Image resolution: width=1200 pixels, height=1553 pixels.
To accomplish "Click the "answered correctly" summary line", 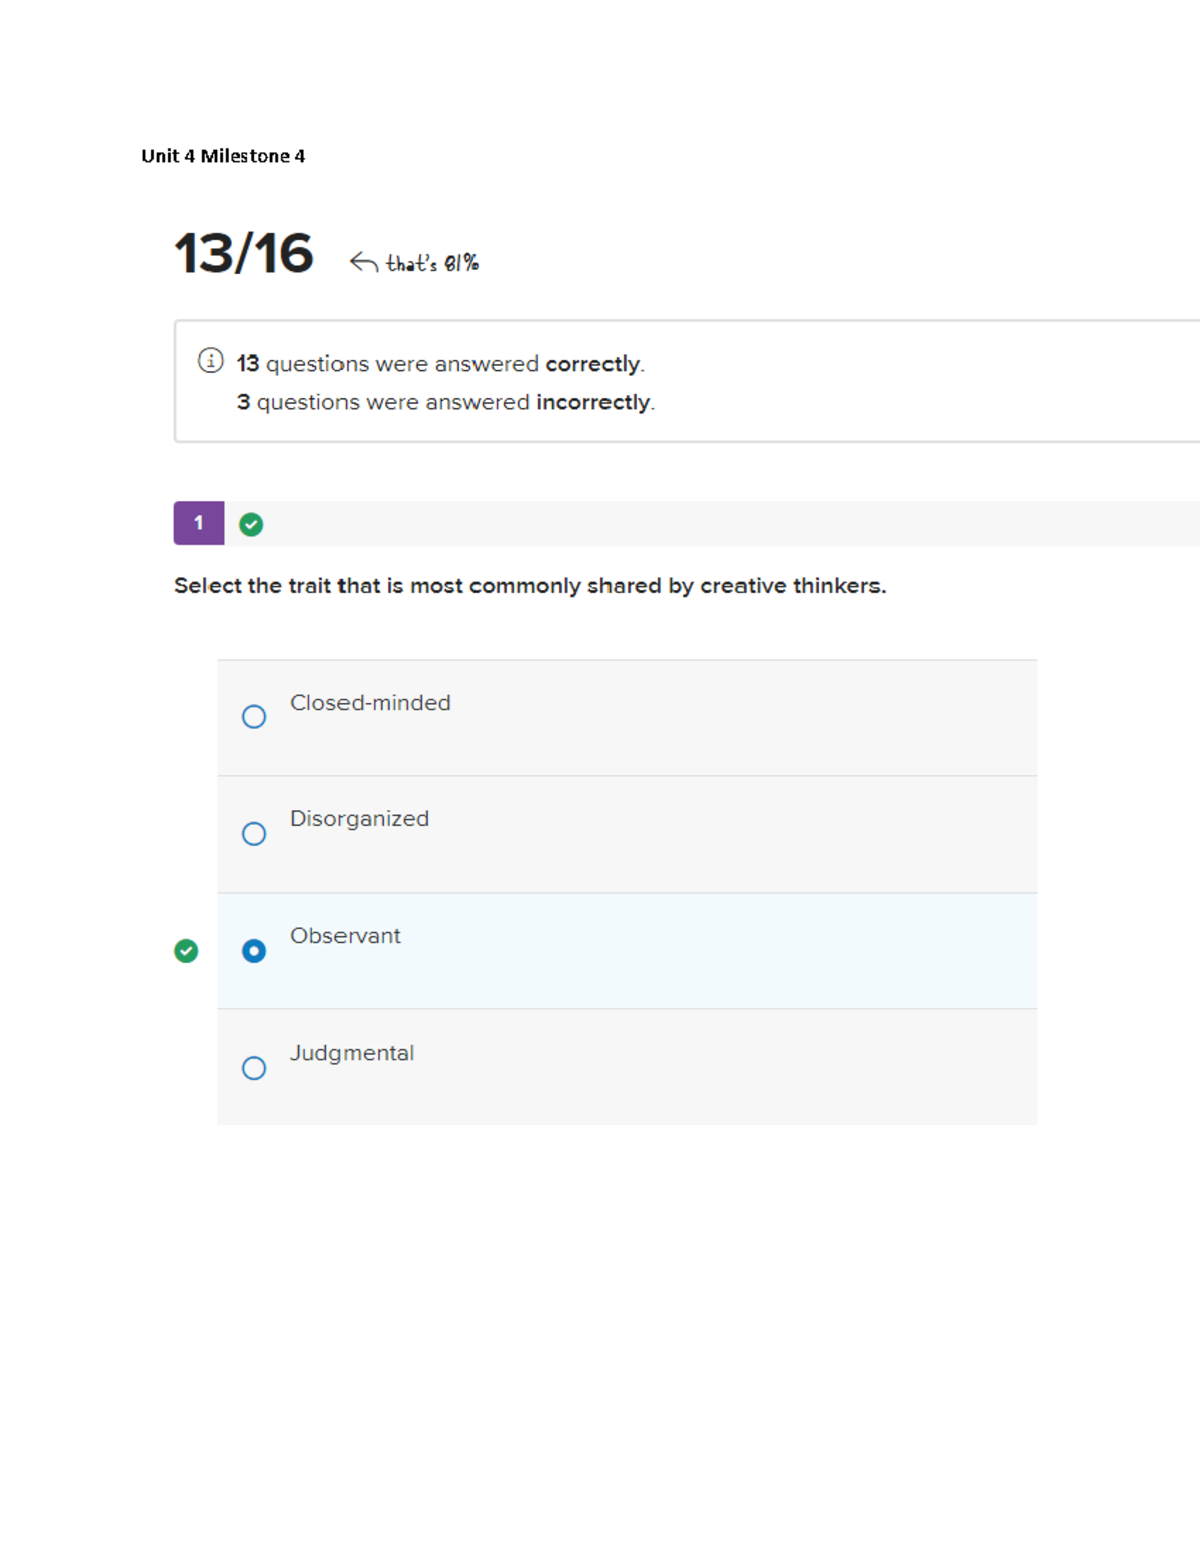I will click(440, 364).
